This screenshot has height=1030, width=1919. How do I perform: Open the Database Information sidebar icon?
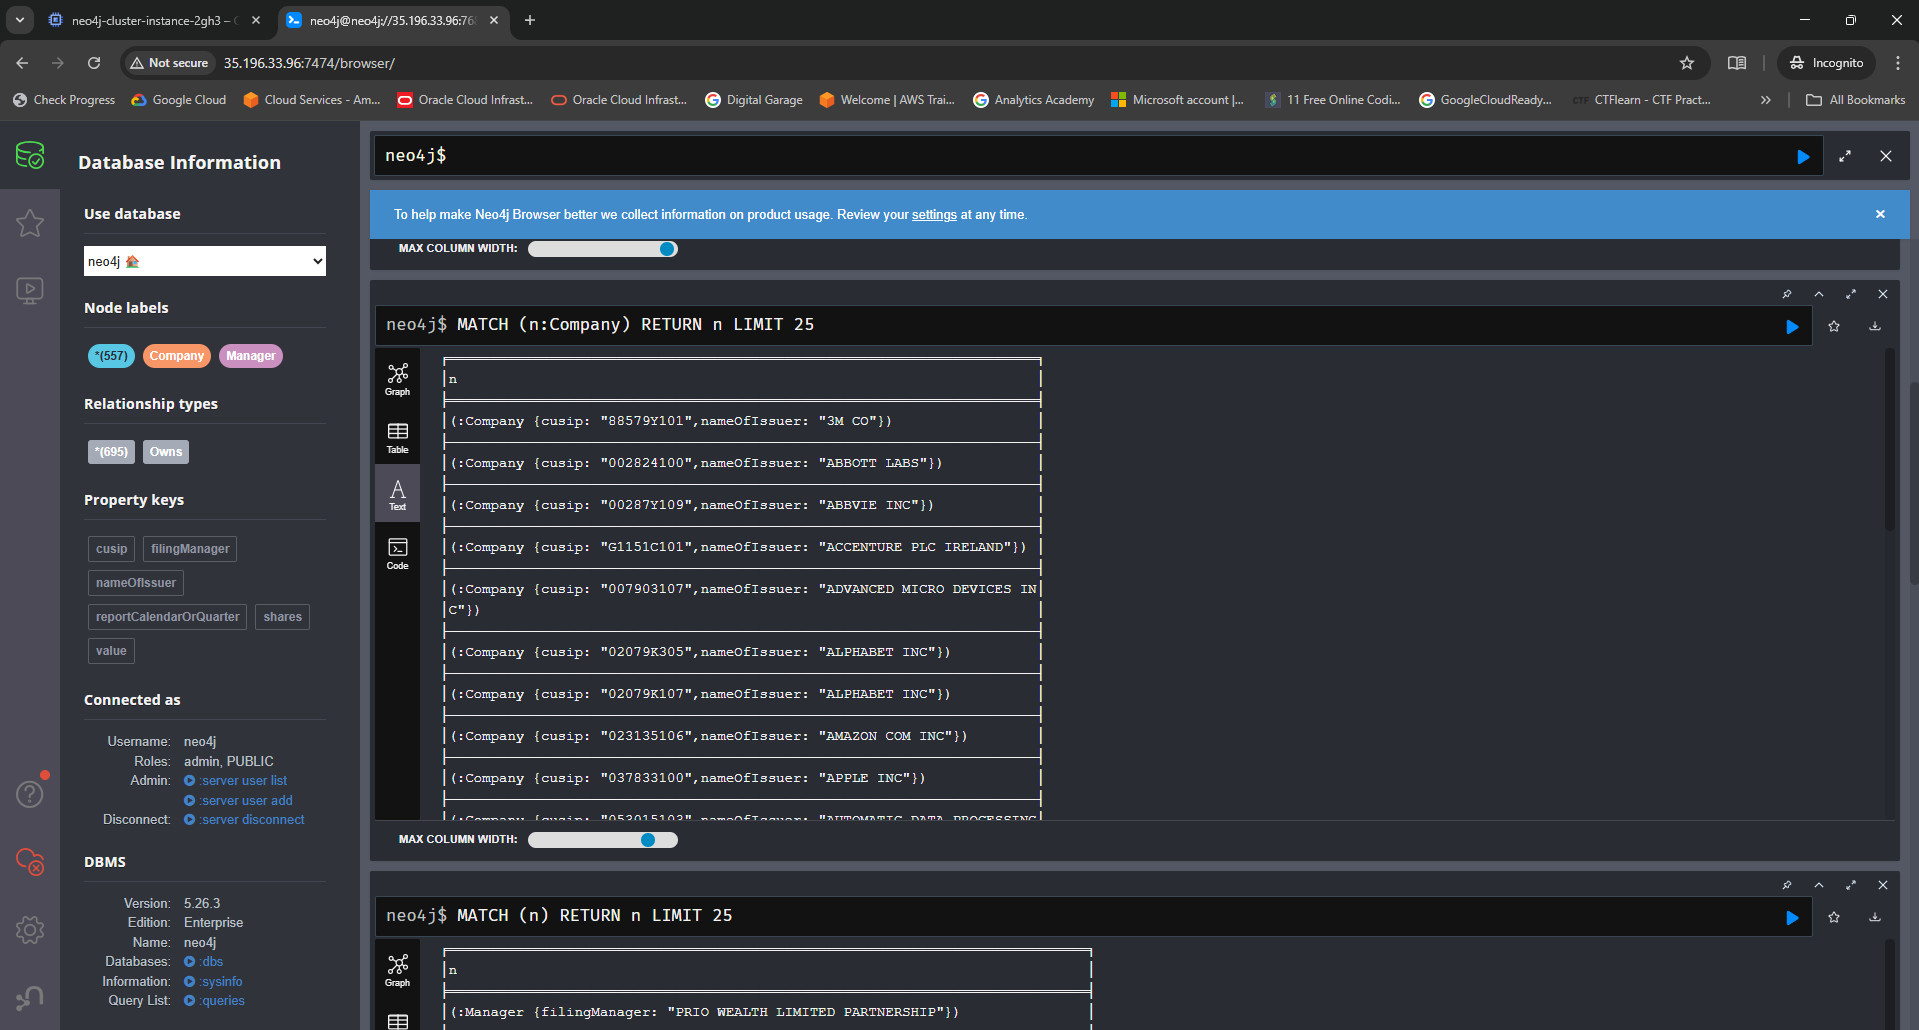(30, 156)
